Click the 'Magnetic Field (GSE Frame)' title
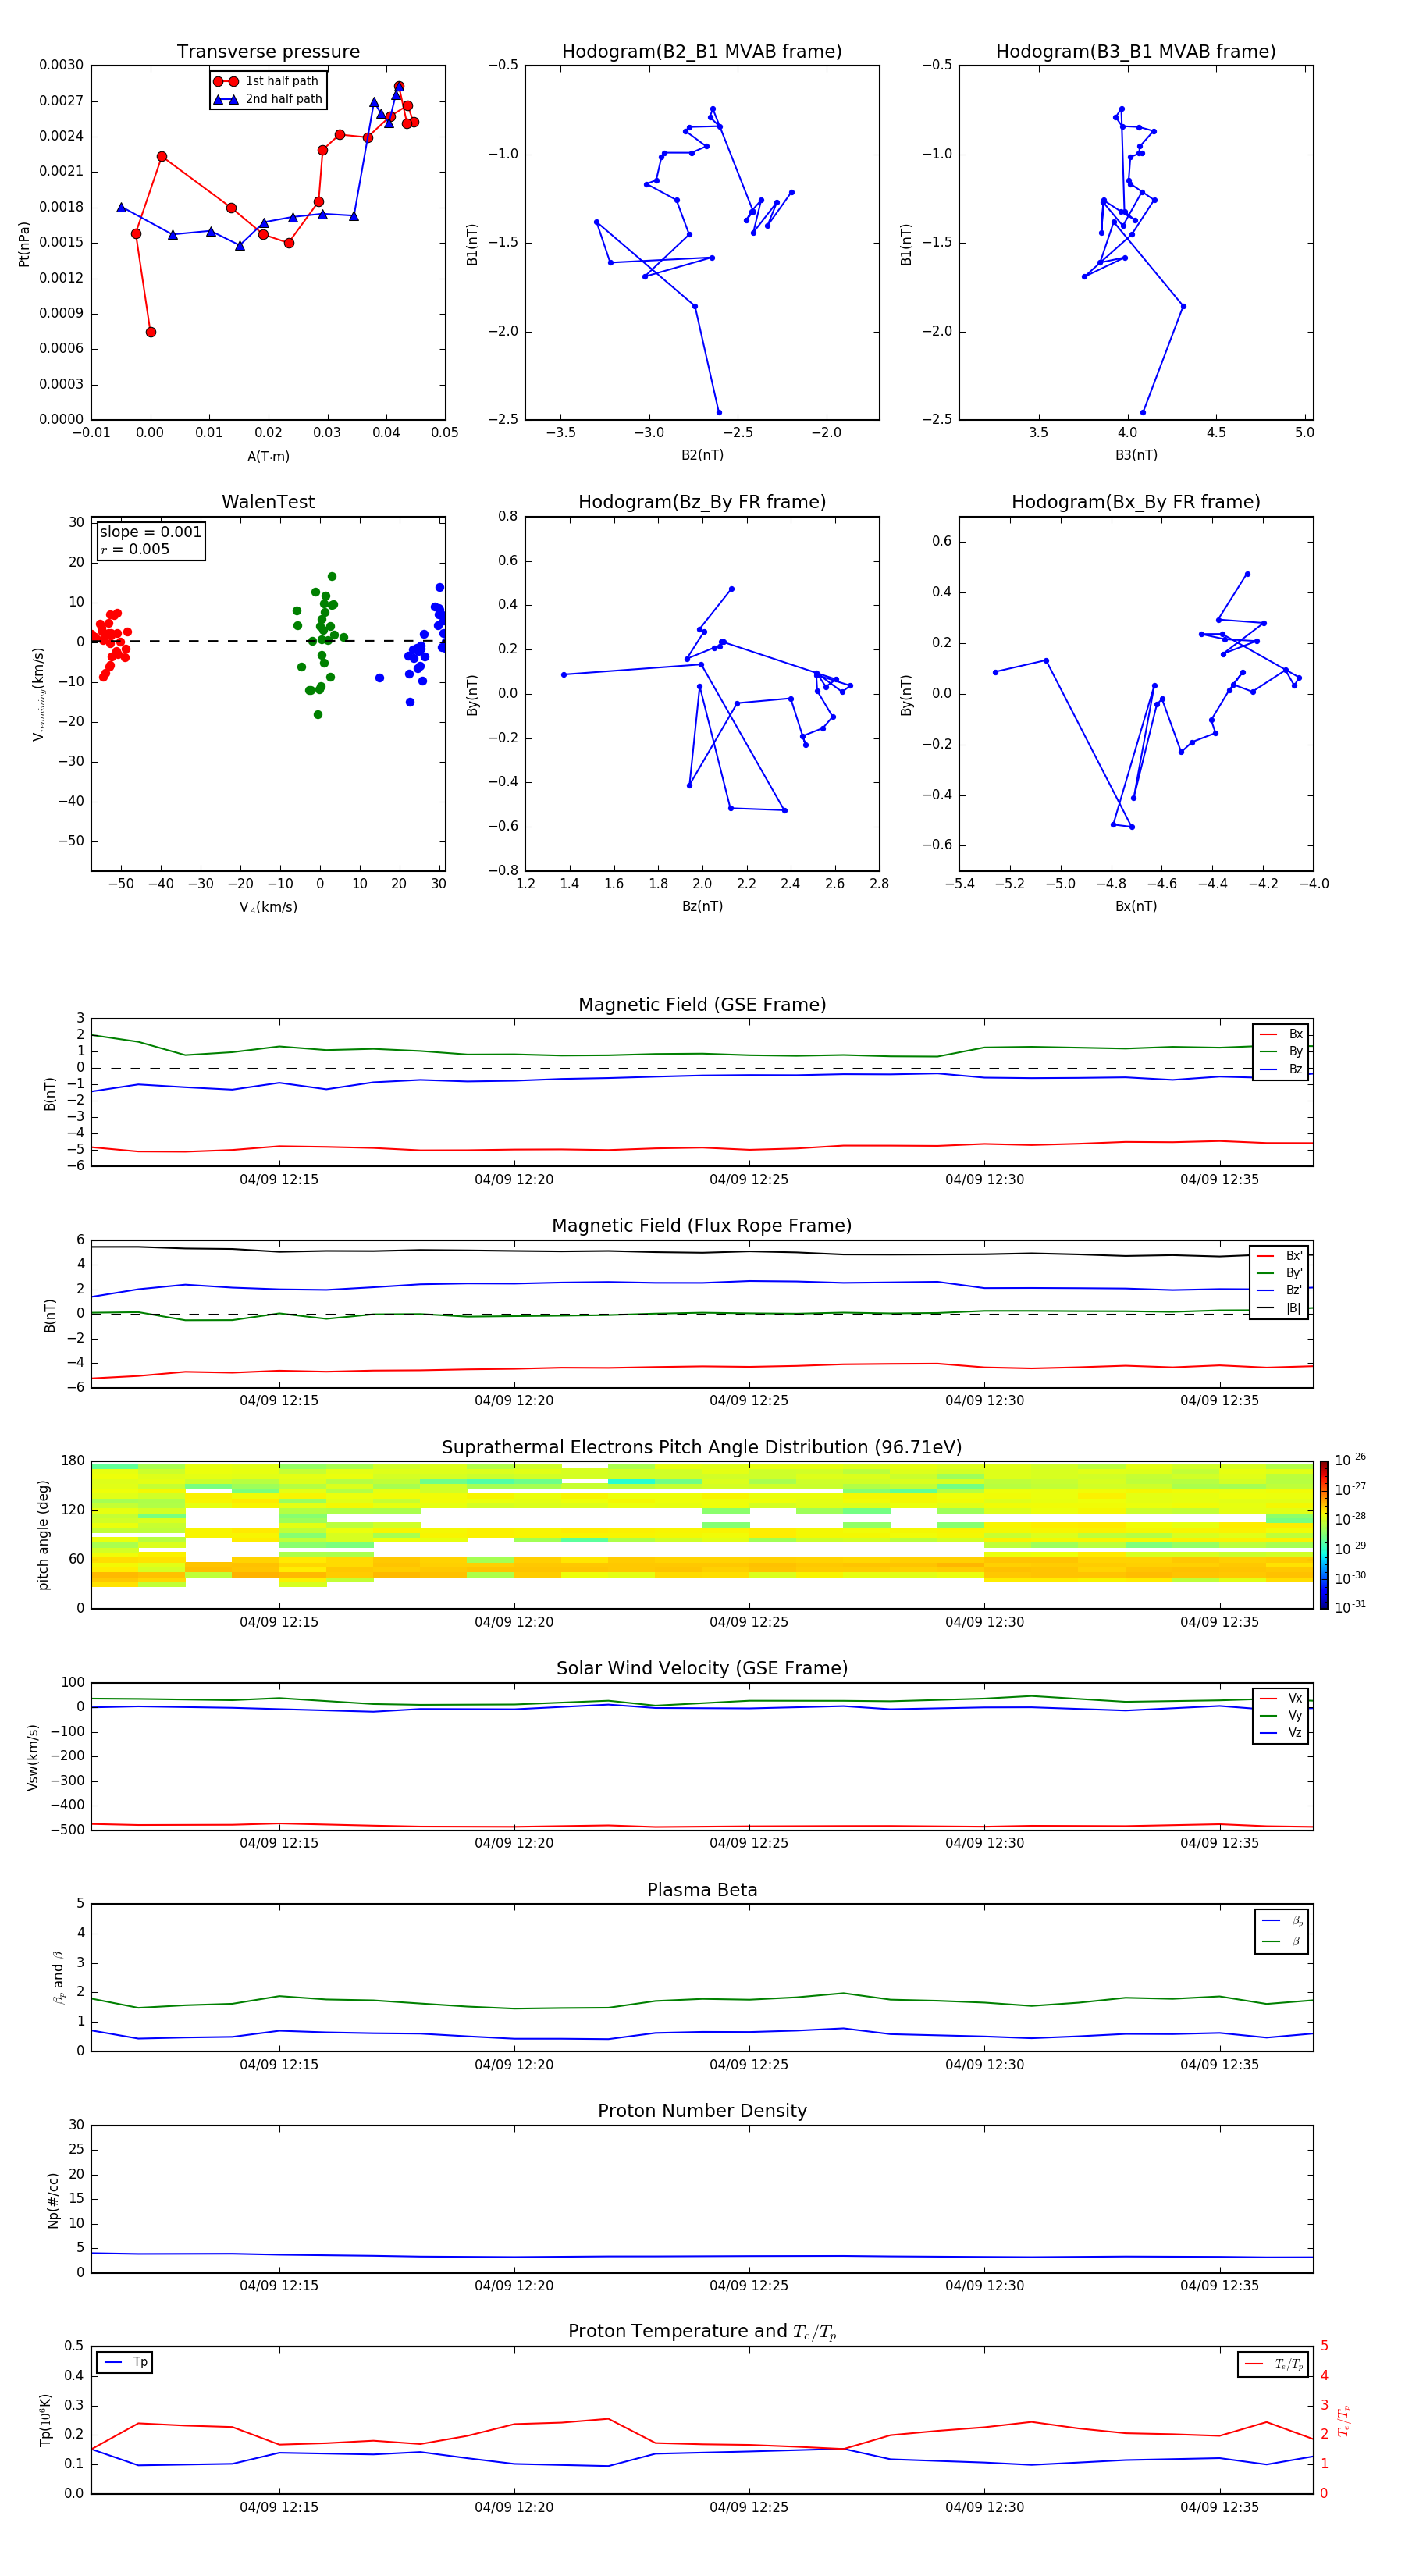Image resolution: width=1405 pixels, height=2576 pixels. (x=702, y=1005)
